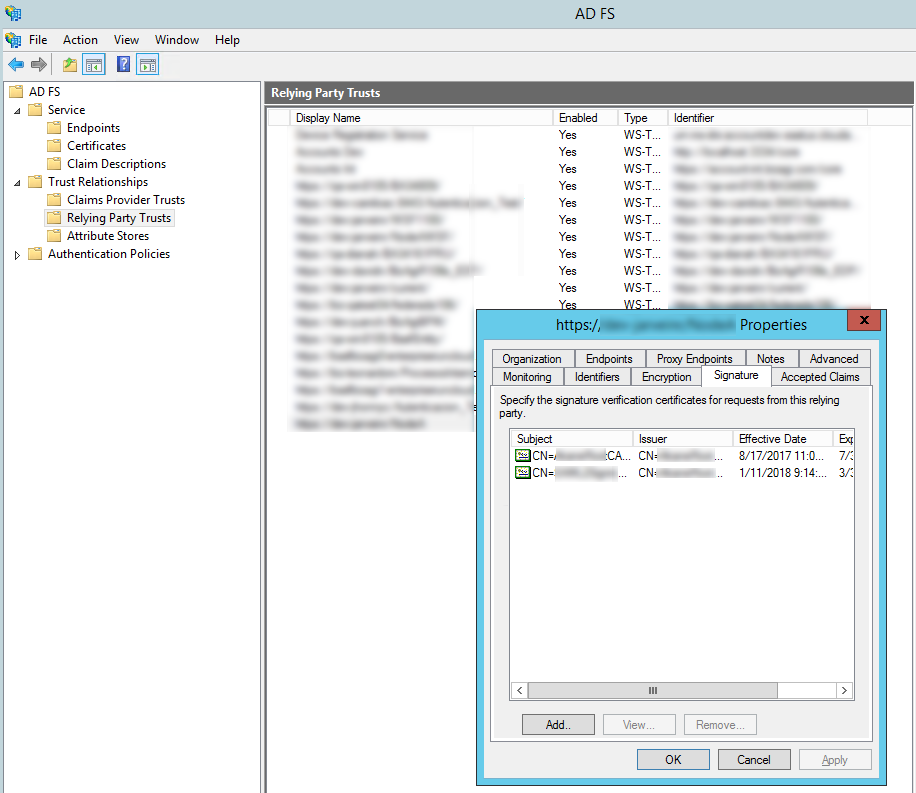Toggle the Show/Hide Action Pane icon

tap(148, 64)
